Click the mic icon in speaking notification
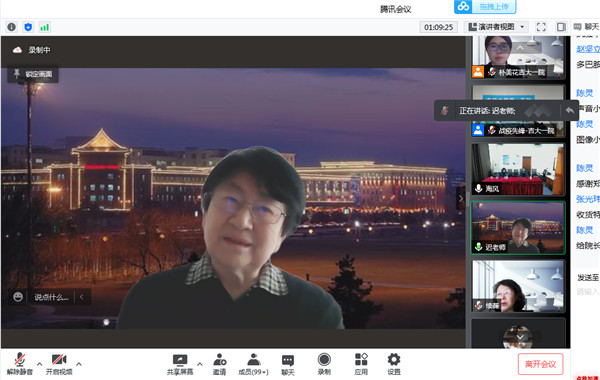This screenshot has height=380, width=600. point(444,111)
